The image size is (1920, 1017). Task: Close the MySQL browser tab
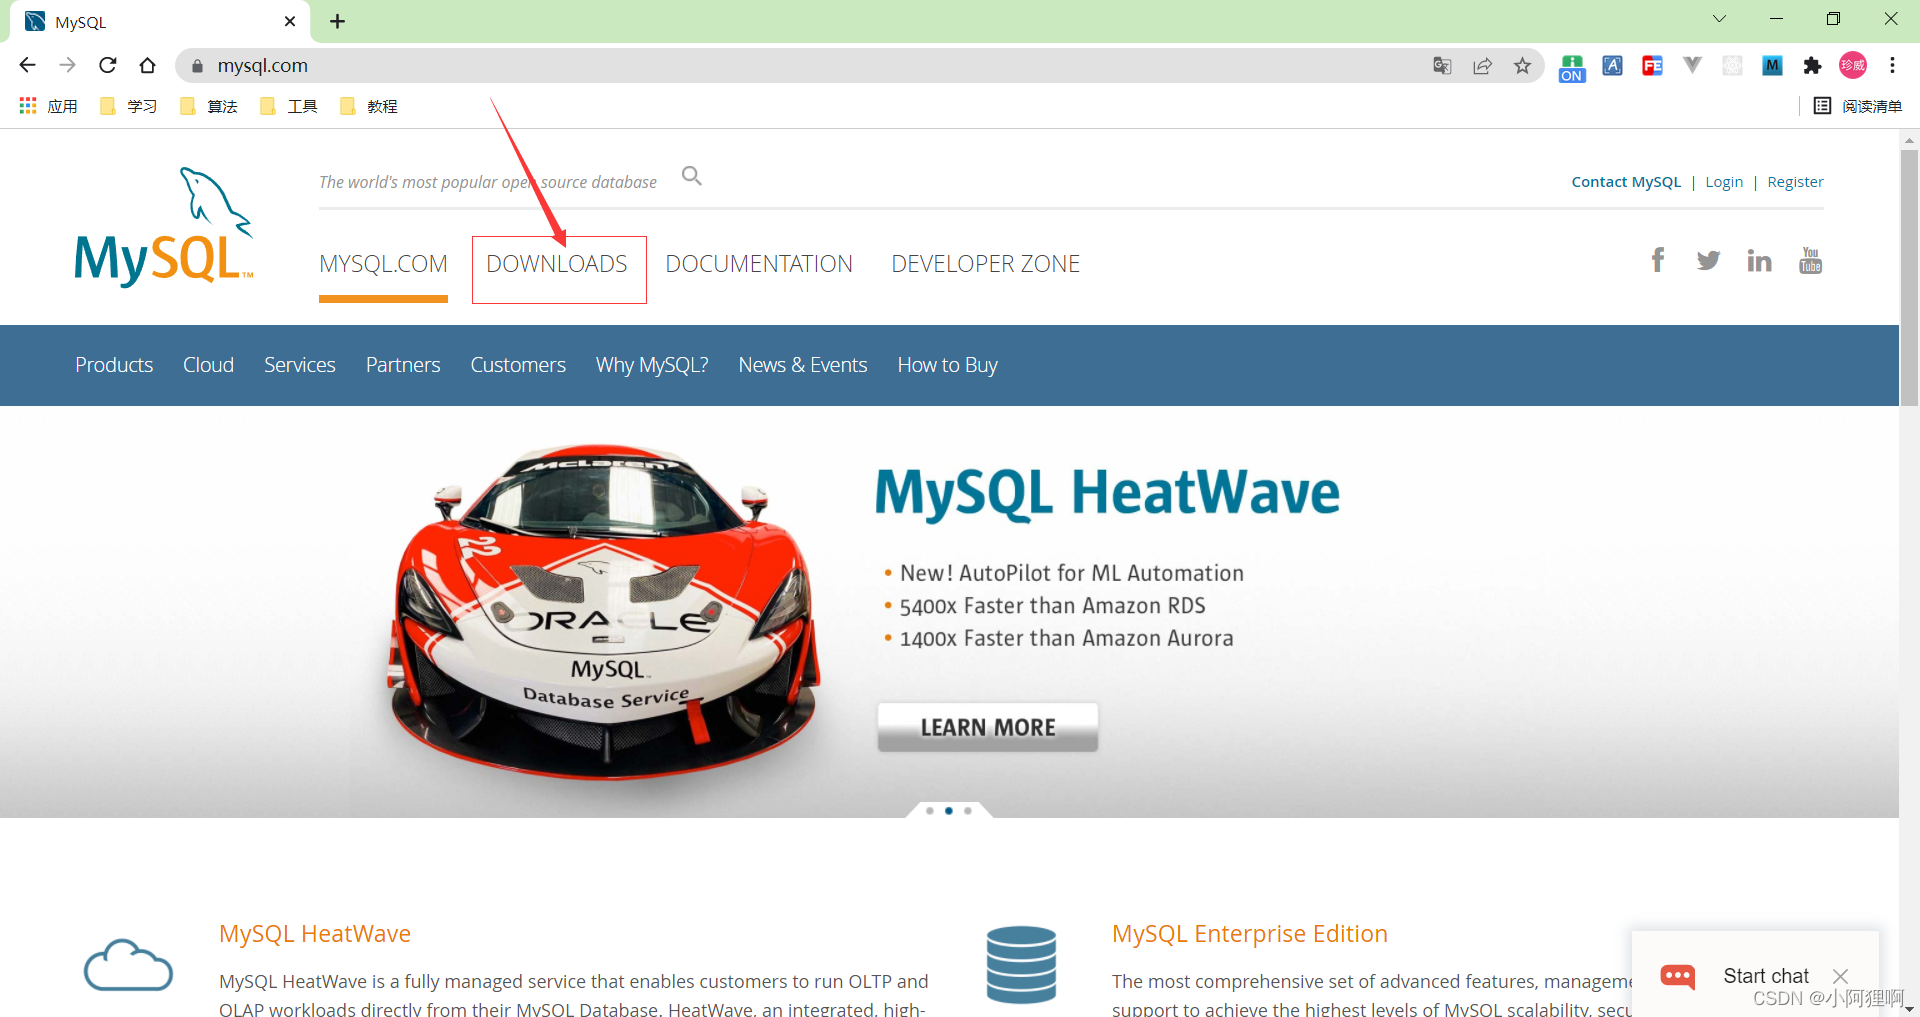click(290, 21)
